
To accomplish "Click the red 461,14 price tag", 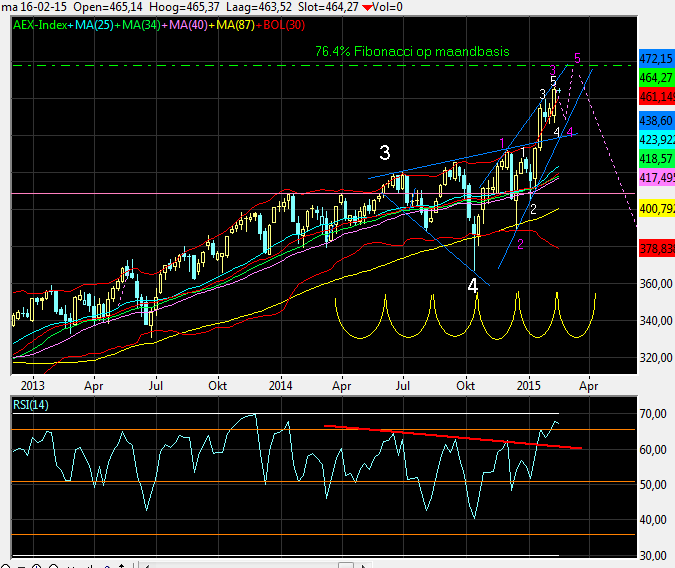I will pos(654,96).
